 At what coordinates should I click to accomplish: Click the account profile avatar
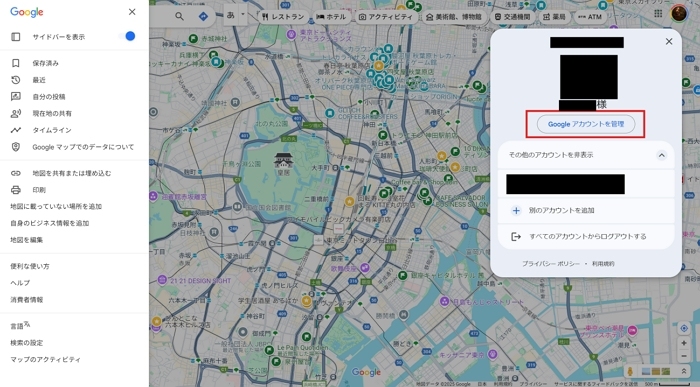point(679,13)
